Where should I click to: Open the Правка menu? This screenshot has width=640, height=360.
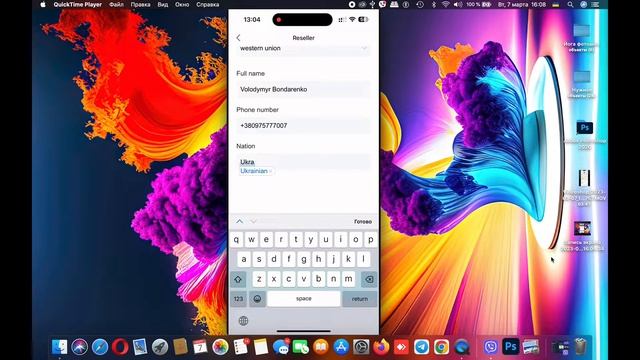[x=140, y=4]
